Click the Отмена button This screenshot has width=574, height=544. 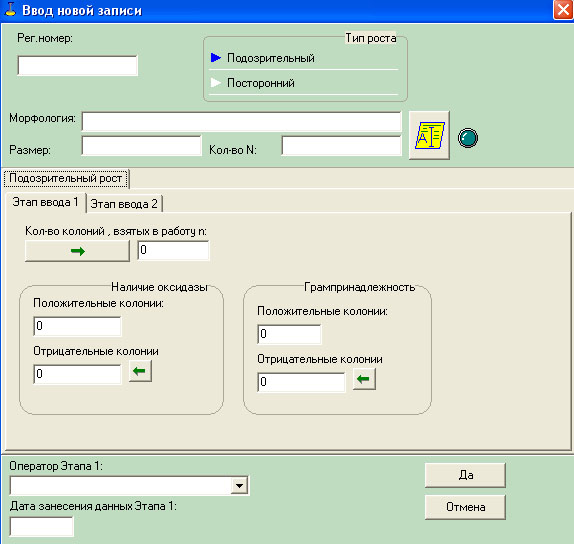(465, 507)
